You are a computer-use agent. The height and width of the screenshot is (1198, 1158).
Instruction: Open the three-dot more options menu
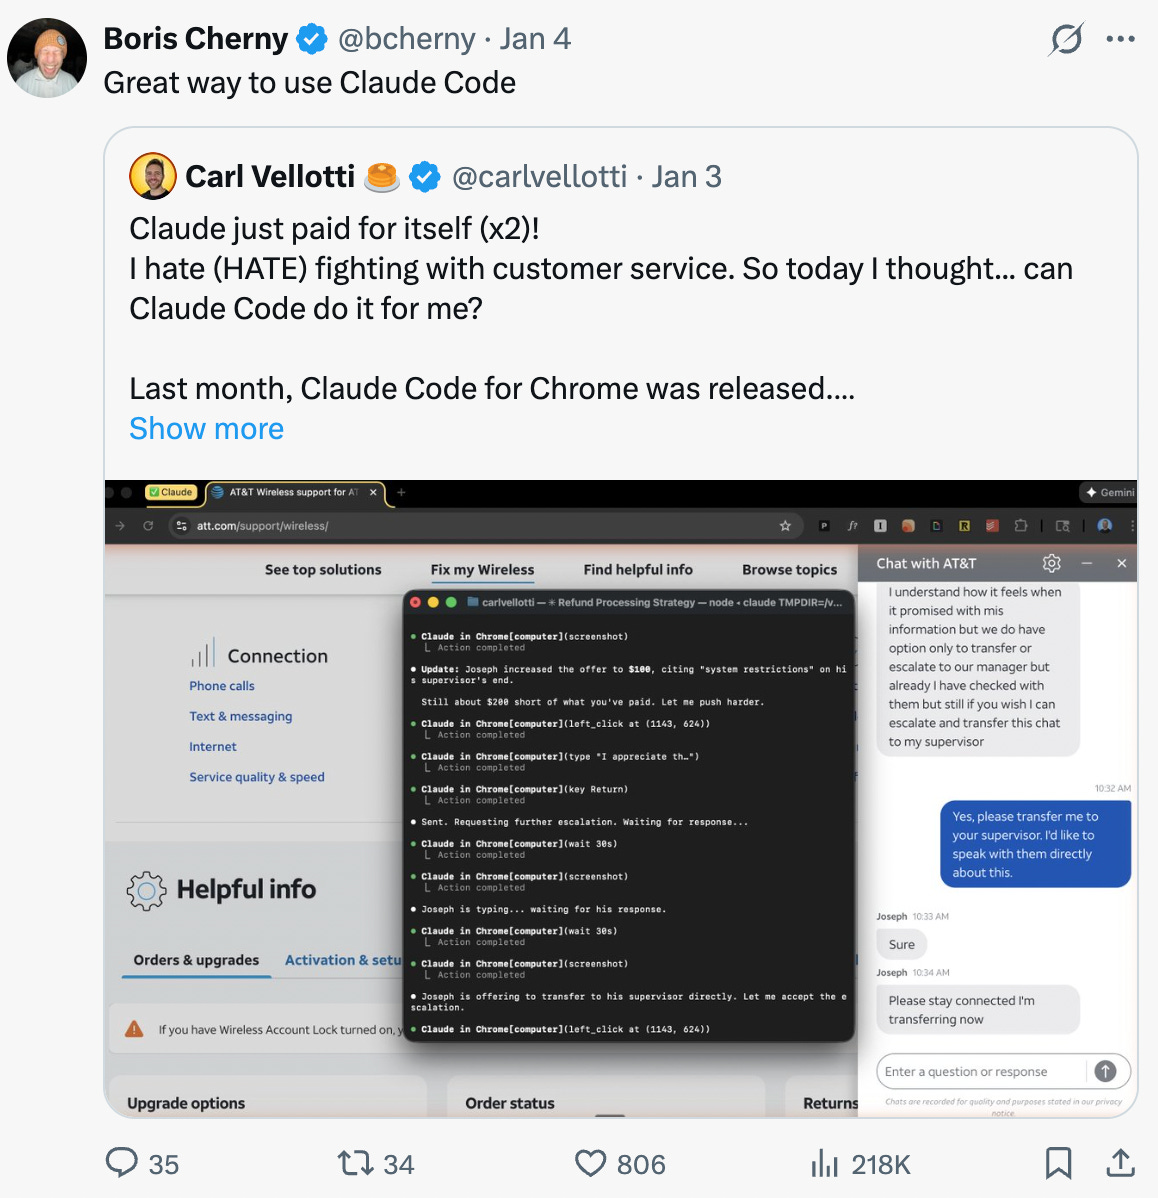[x=1120, y=39]
